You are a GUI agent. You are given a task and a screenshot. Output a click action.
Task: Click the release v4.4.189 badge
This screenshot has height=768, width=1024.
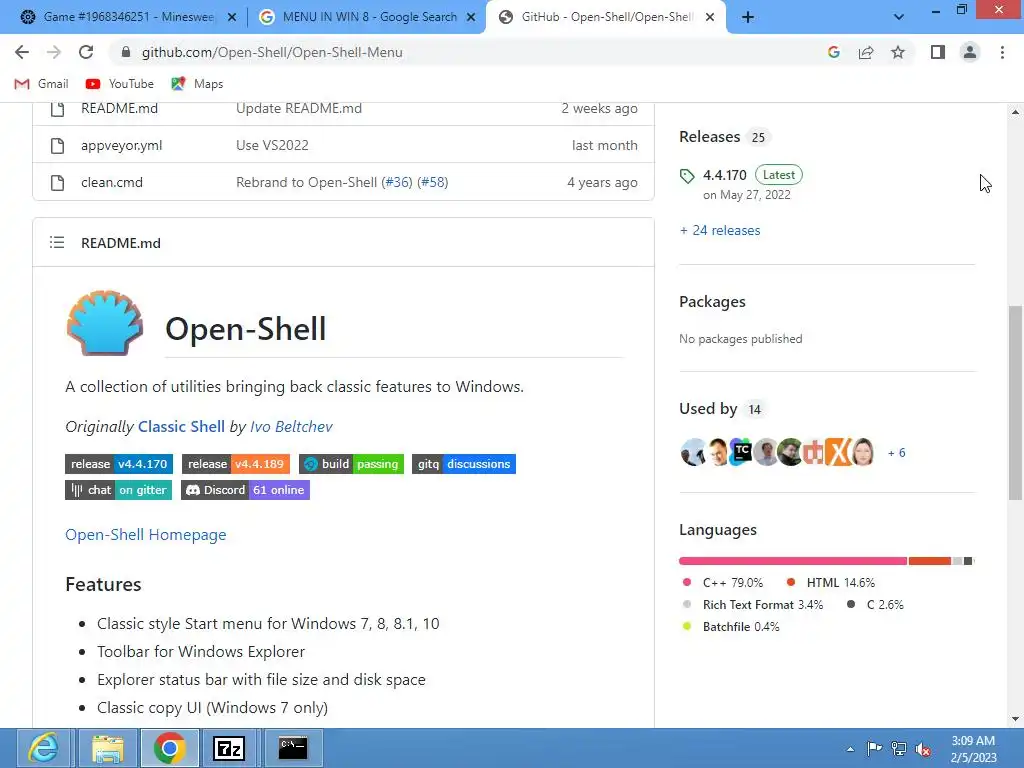(236, 464)
